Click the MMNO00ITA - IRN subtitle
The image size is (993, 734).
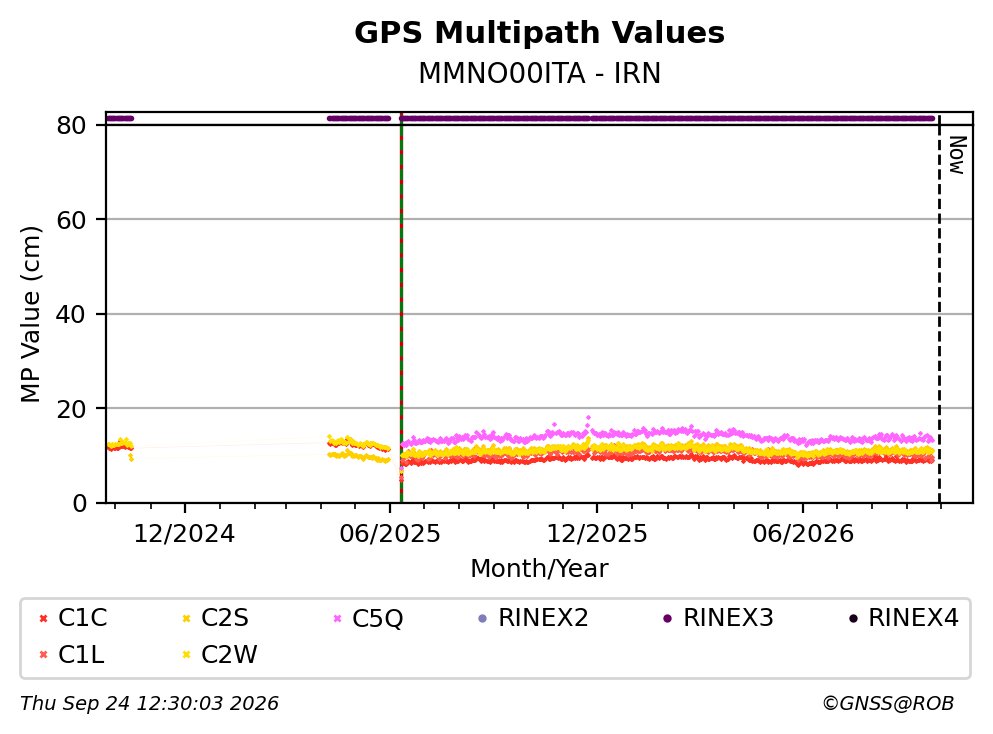coord(540,73)
